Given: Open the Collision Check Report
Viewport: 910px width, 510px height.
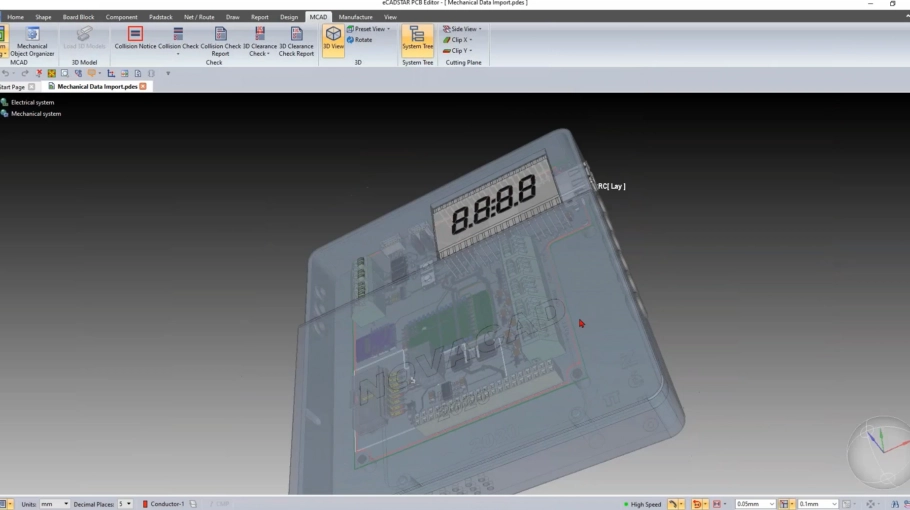Looking at the screenshot, I should [x=220, y=40].
